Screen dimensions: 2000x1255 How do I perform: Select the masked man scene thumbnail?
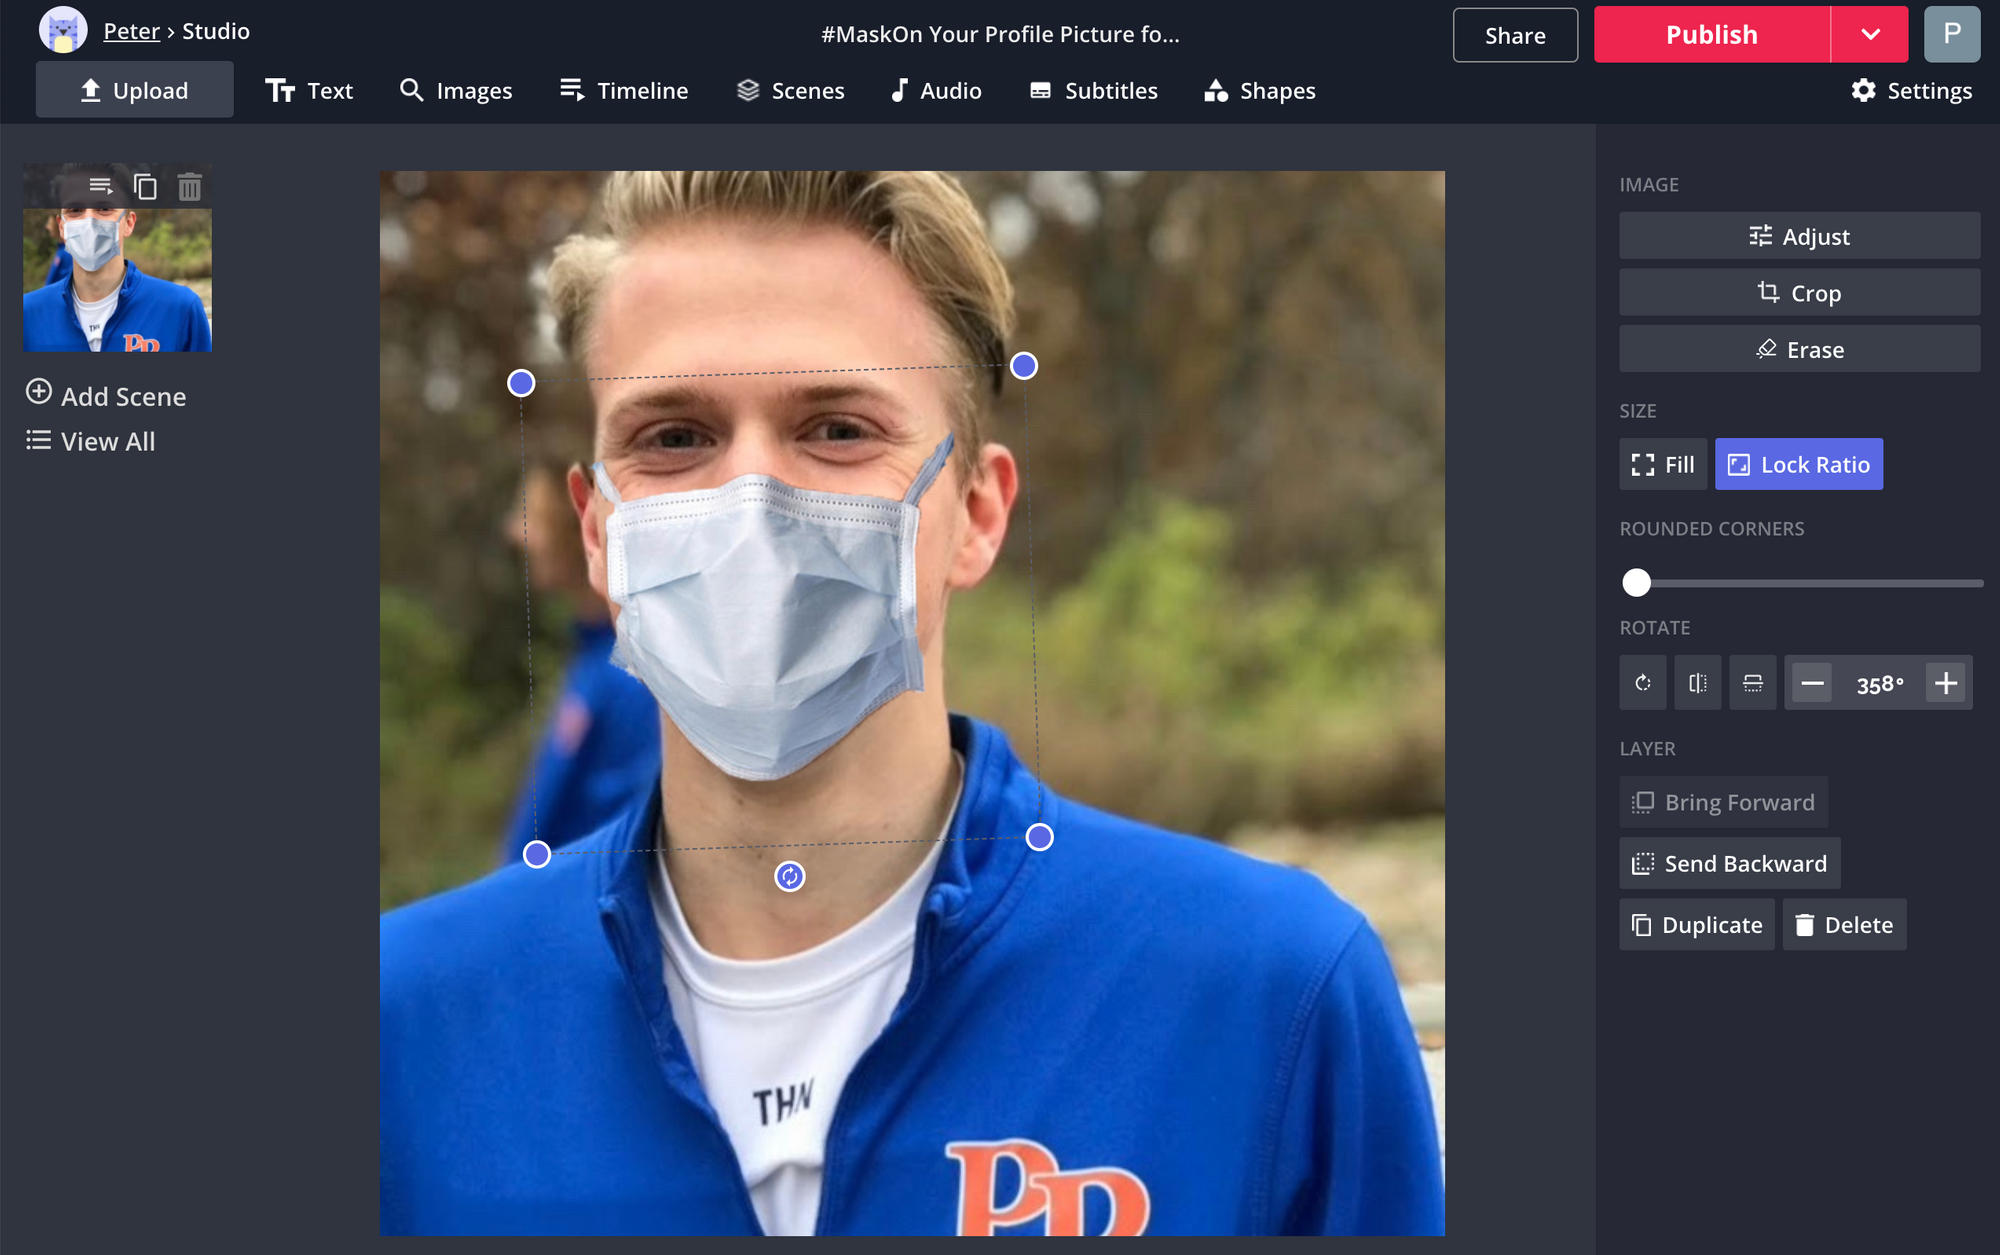coord(117,280)
